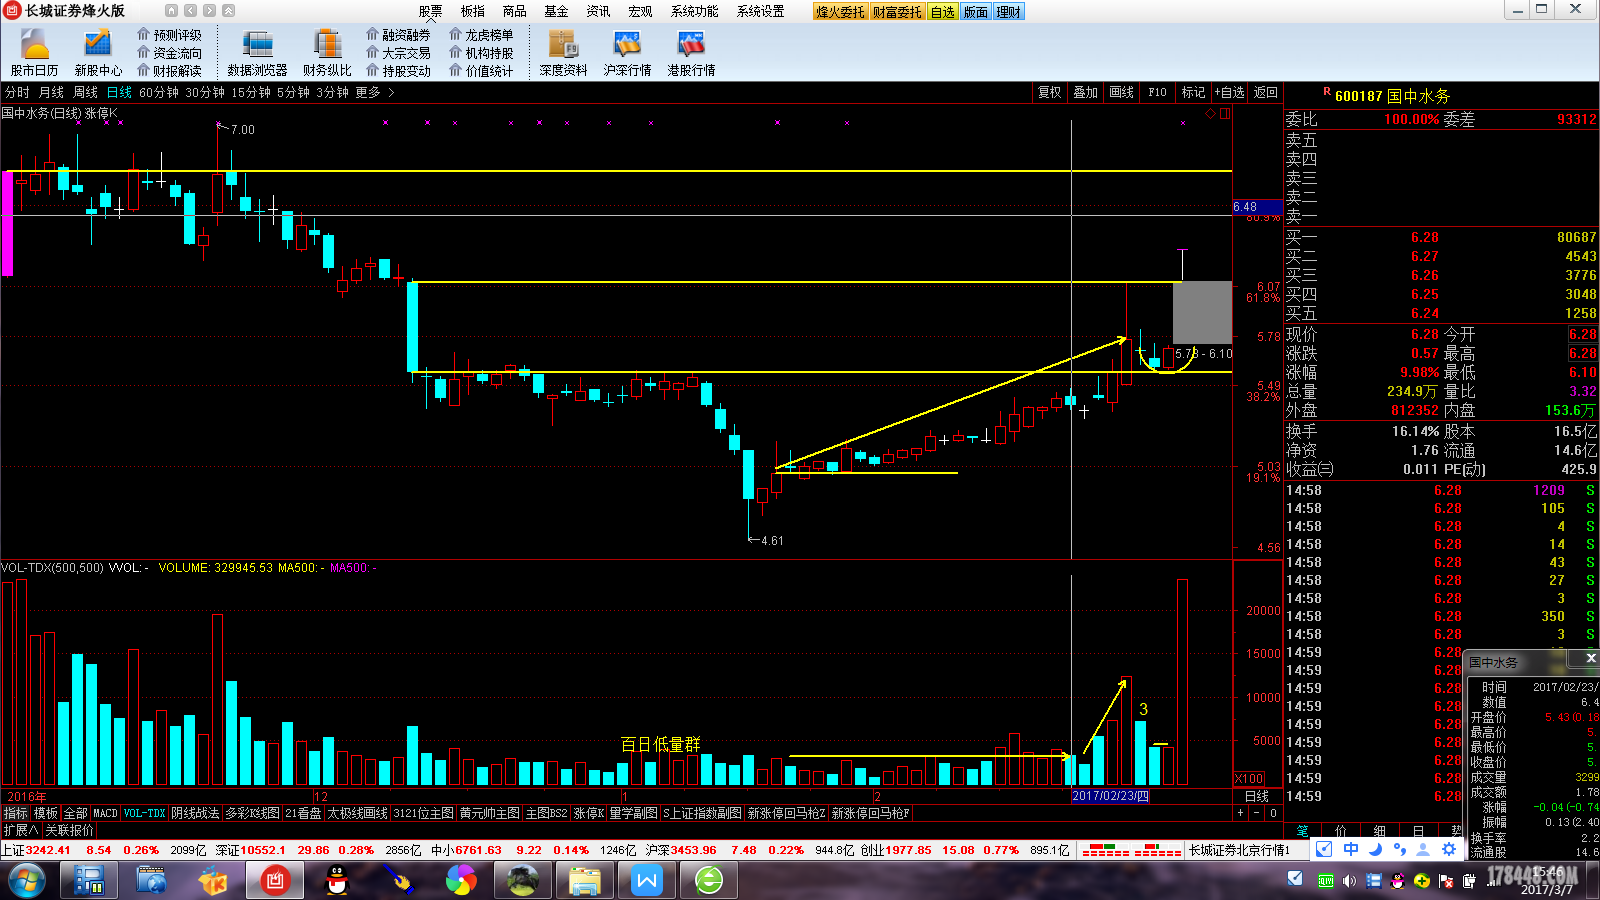Click the red diamond icon above chart
The image size is (1600, 900).
click(x=1210, y=113)
